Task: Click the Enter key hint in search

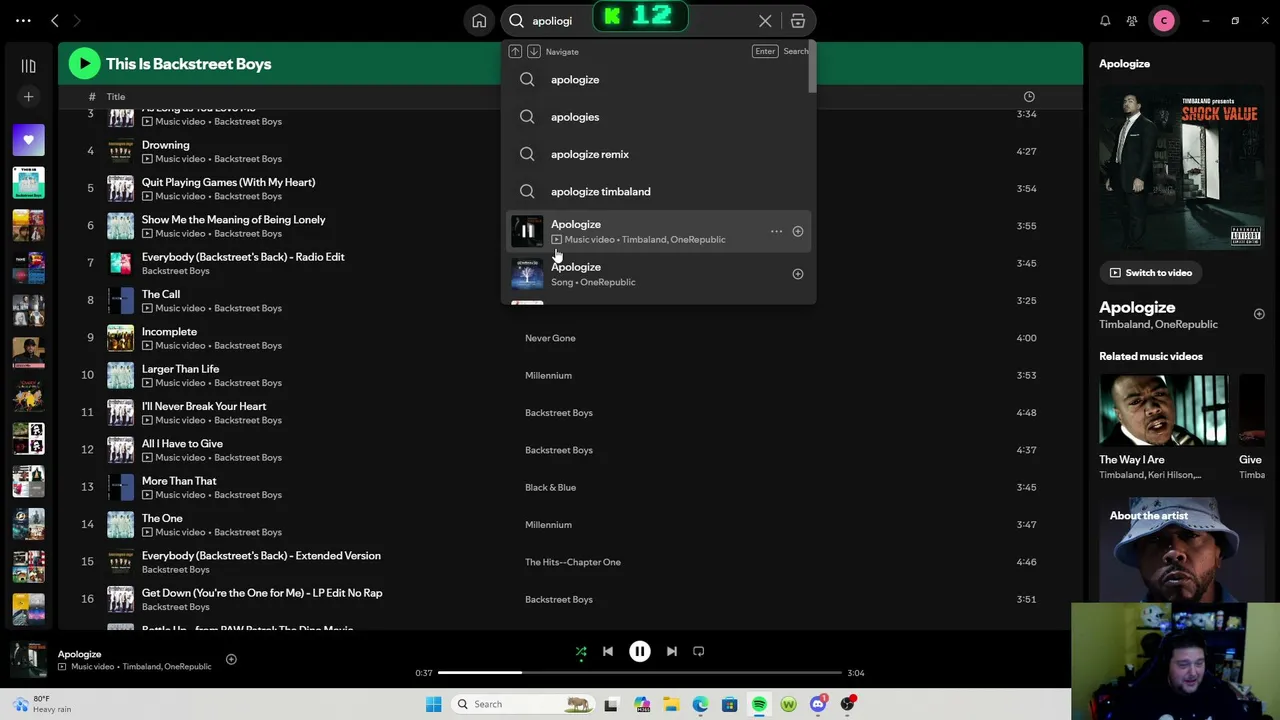Action: (x=765, y=51)
